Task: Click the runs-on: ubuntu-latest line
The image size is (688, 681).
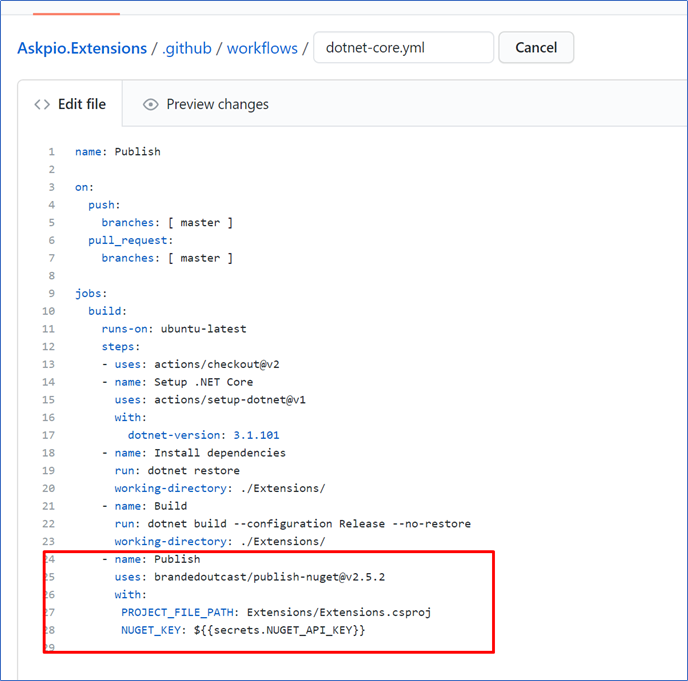Action: (174, 329)
